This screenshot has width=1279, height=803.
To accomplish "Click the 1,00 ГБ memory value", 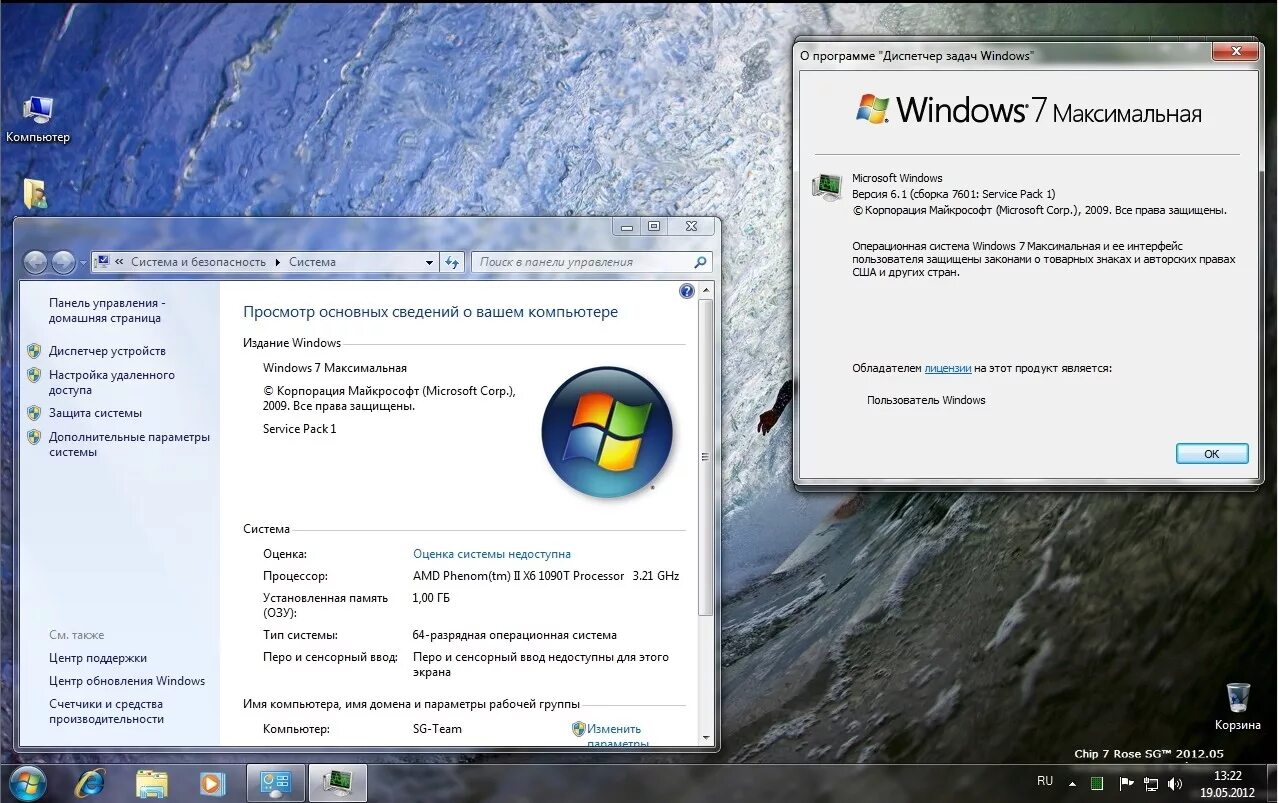I will pos(431,598).
